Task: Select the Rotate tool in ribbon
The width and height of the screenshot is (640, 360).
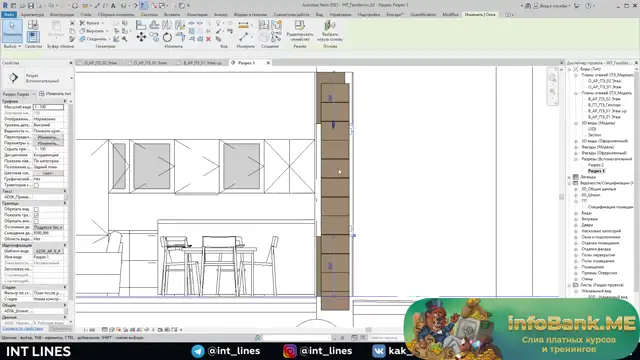Action: pyautogui.click(x=167, y=38)
